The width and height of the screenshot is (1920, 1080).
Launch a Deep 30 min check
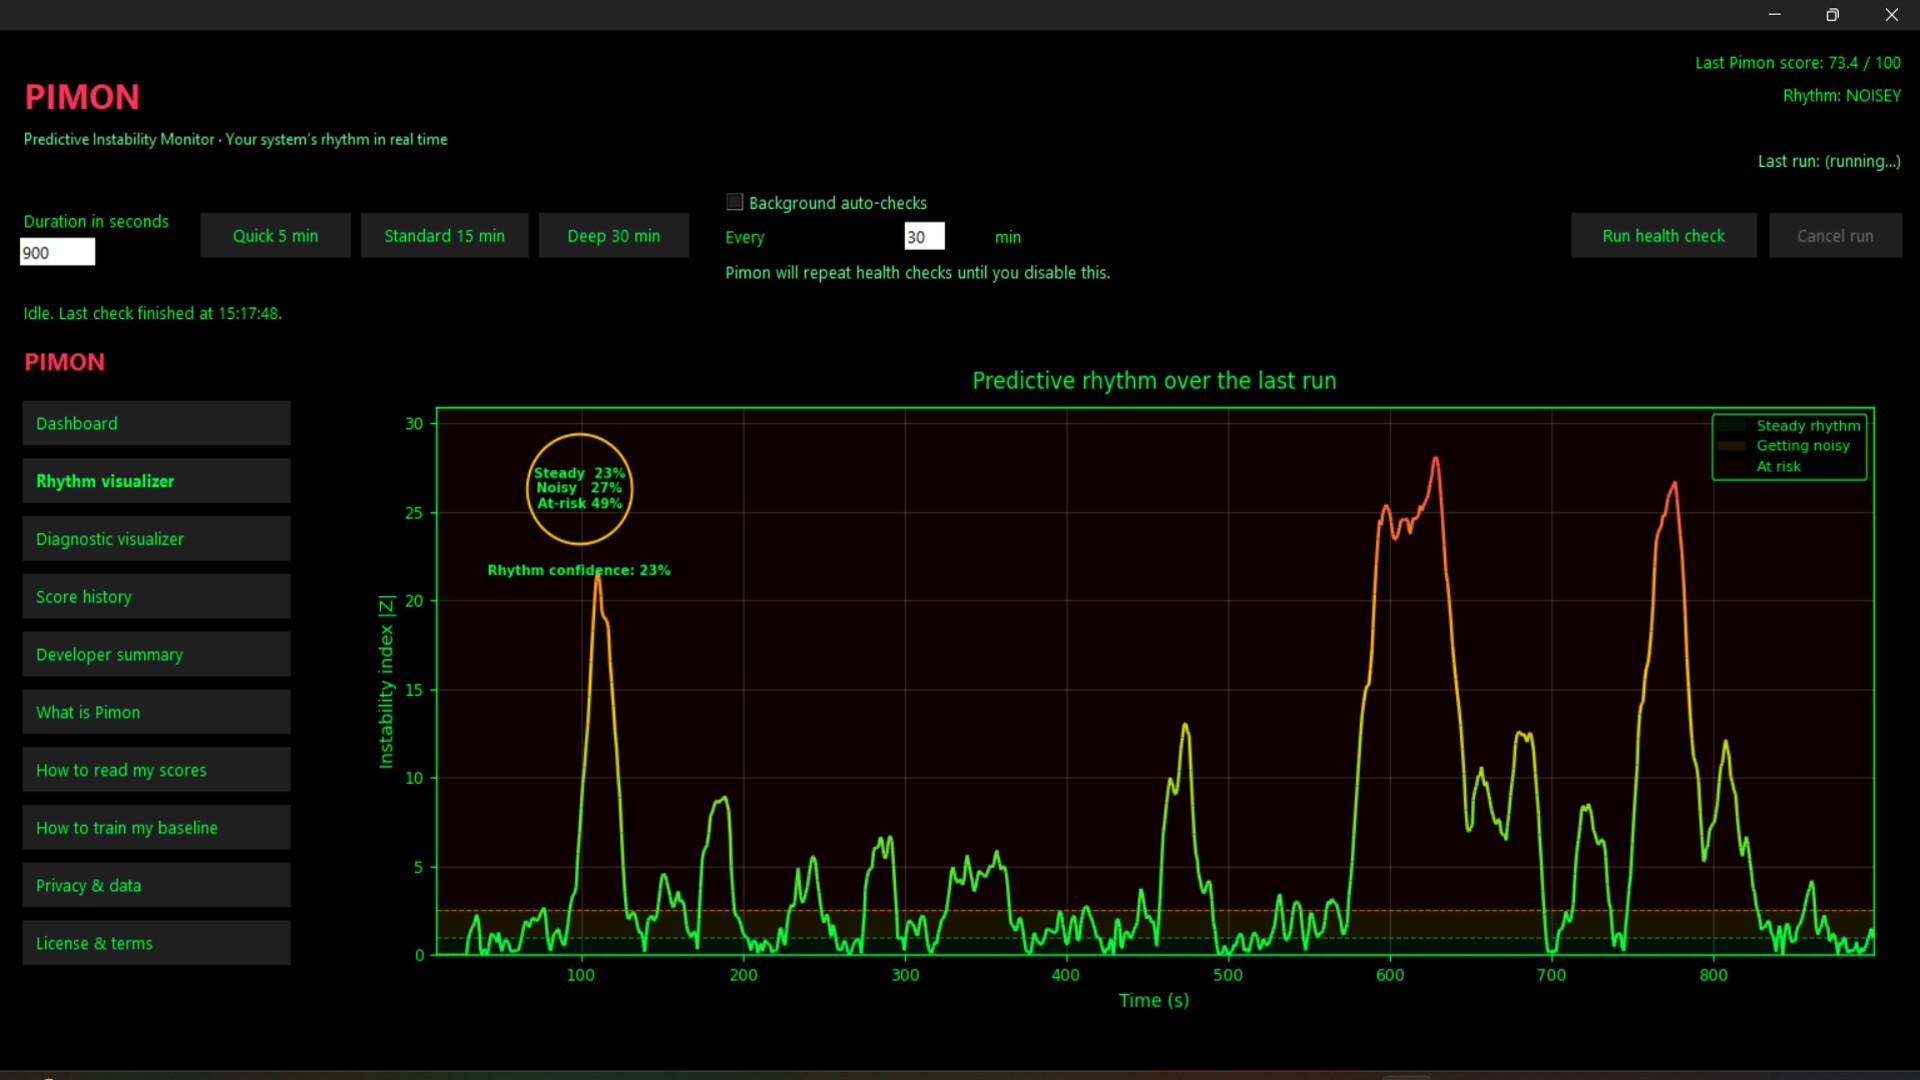pyautogui.click(x=613, y=235)
